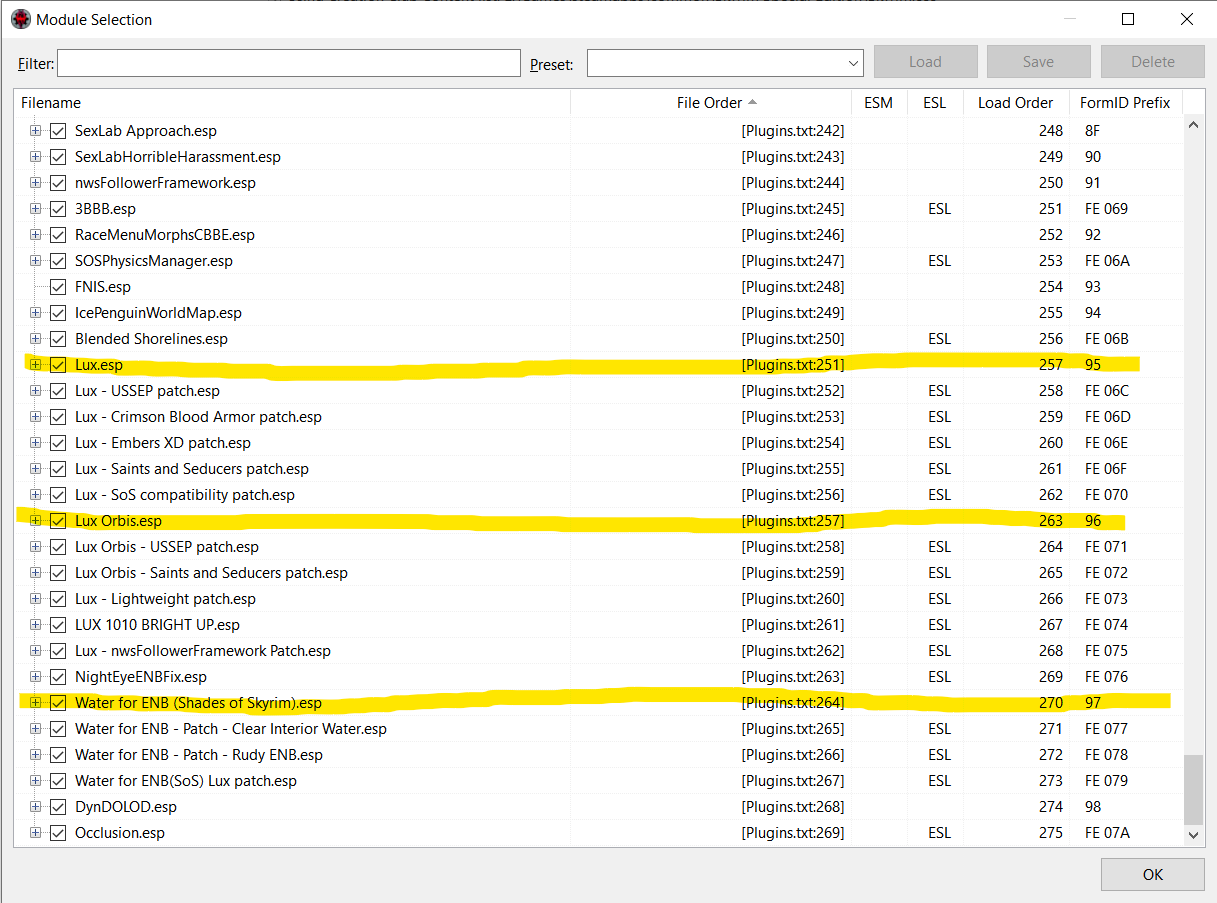Image resolution: width=1217 pixels, height=903 pixels.
Task: Confirm module selection with OK
Action: (1152, 874)
